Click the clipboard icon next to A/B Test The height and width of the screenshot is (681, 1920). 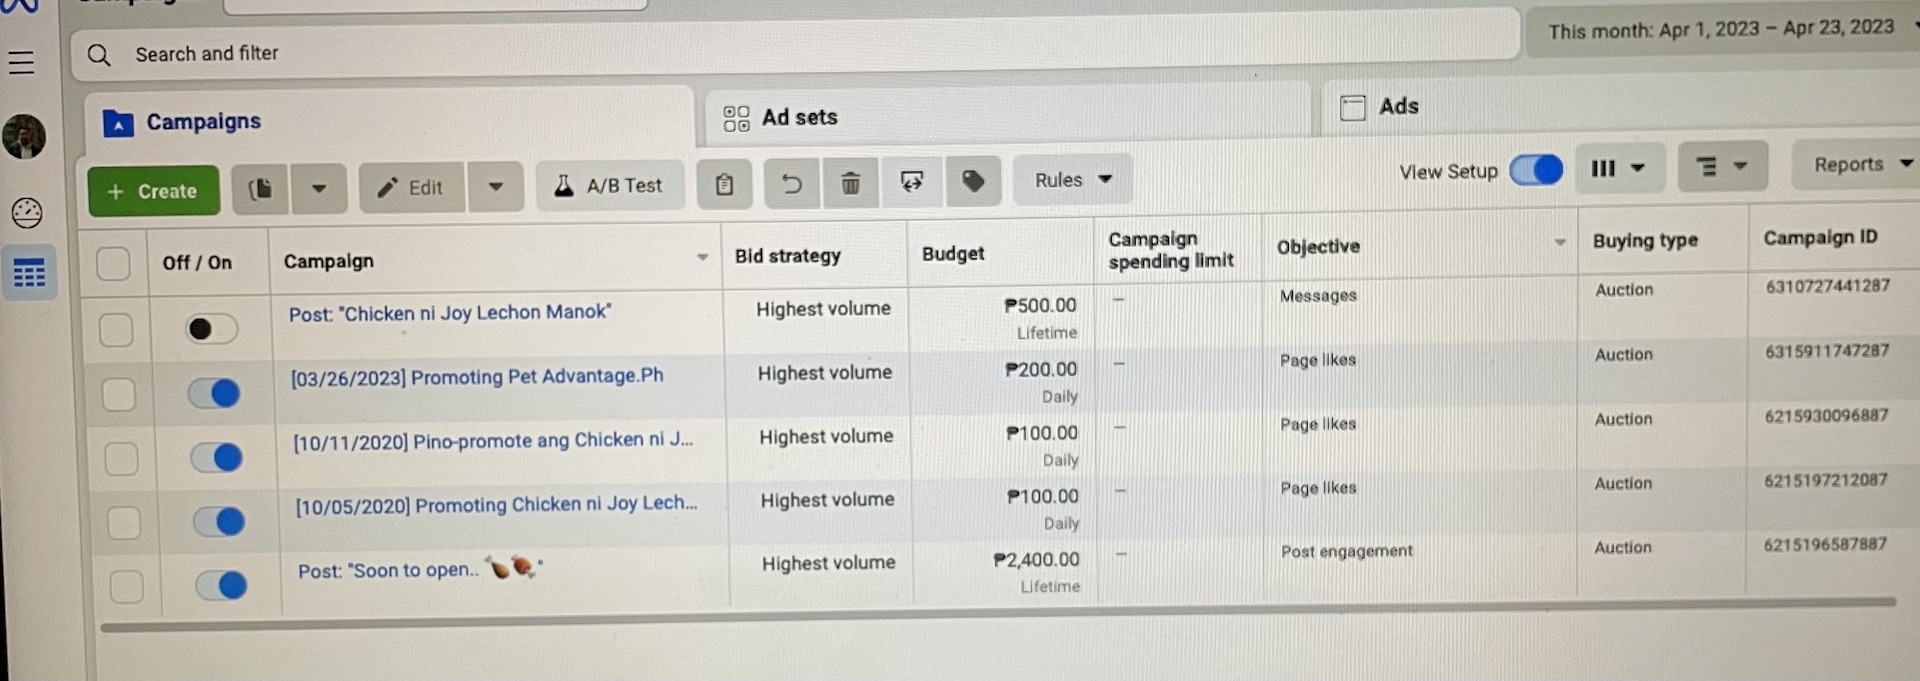724,184
